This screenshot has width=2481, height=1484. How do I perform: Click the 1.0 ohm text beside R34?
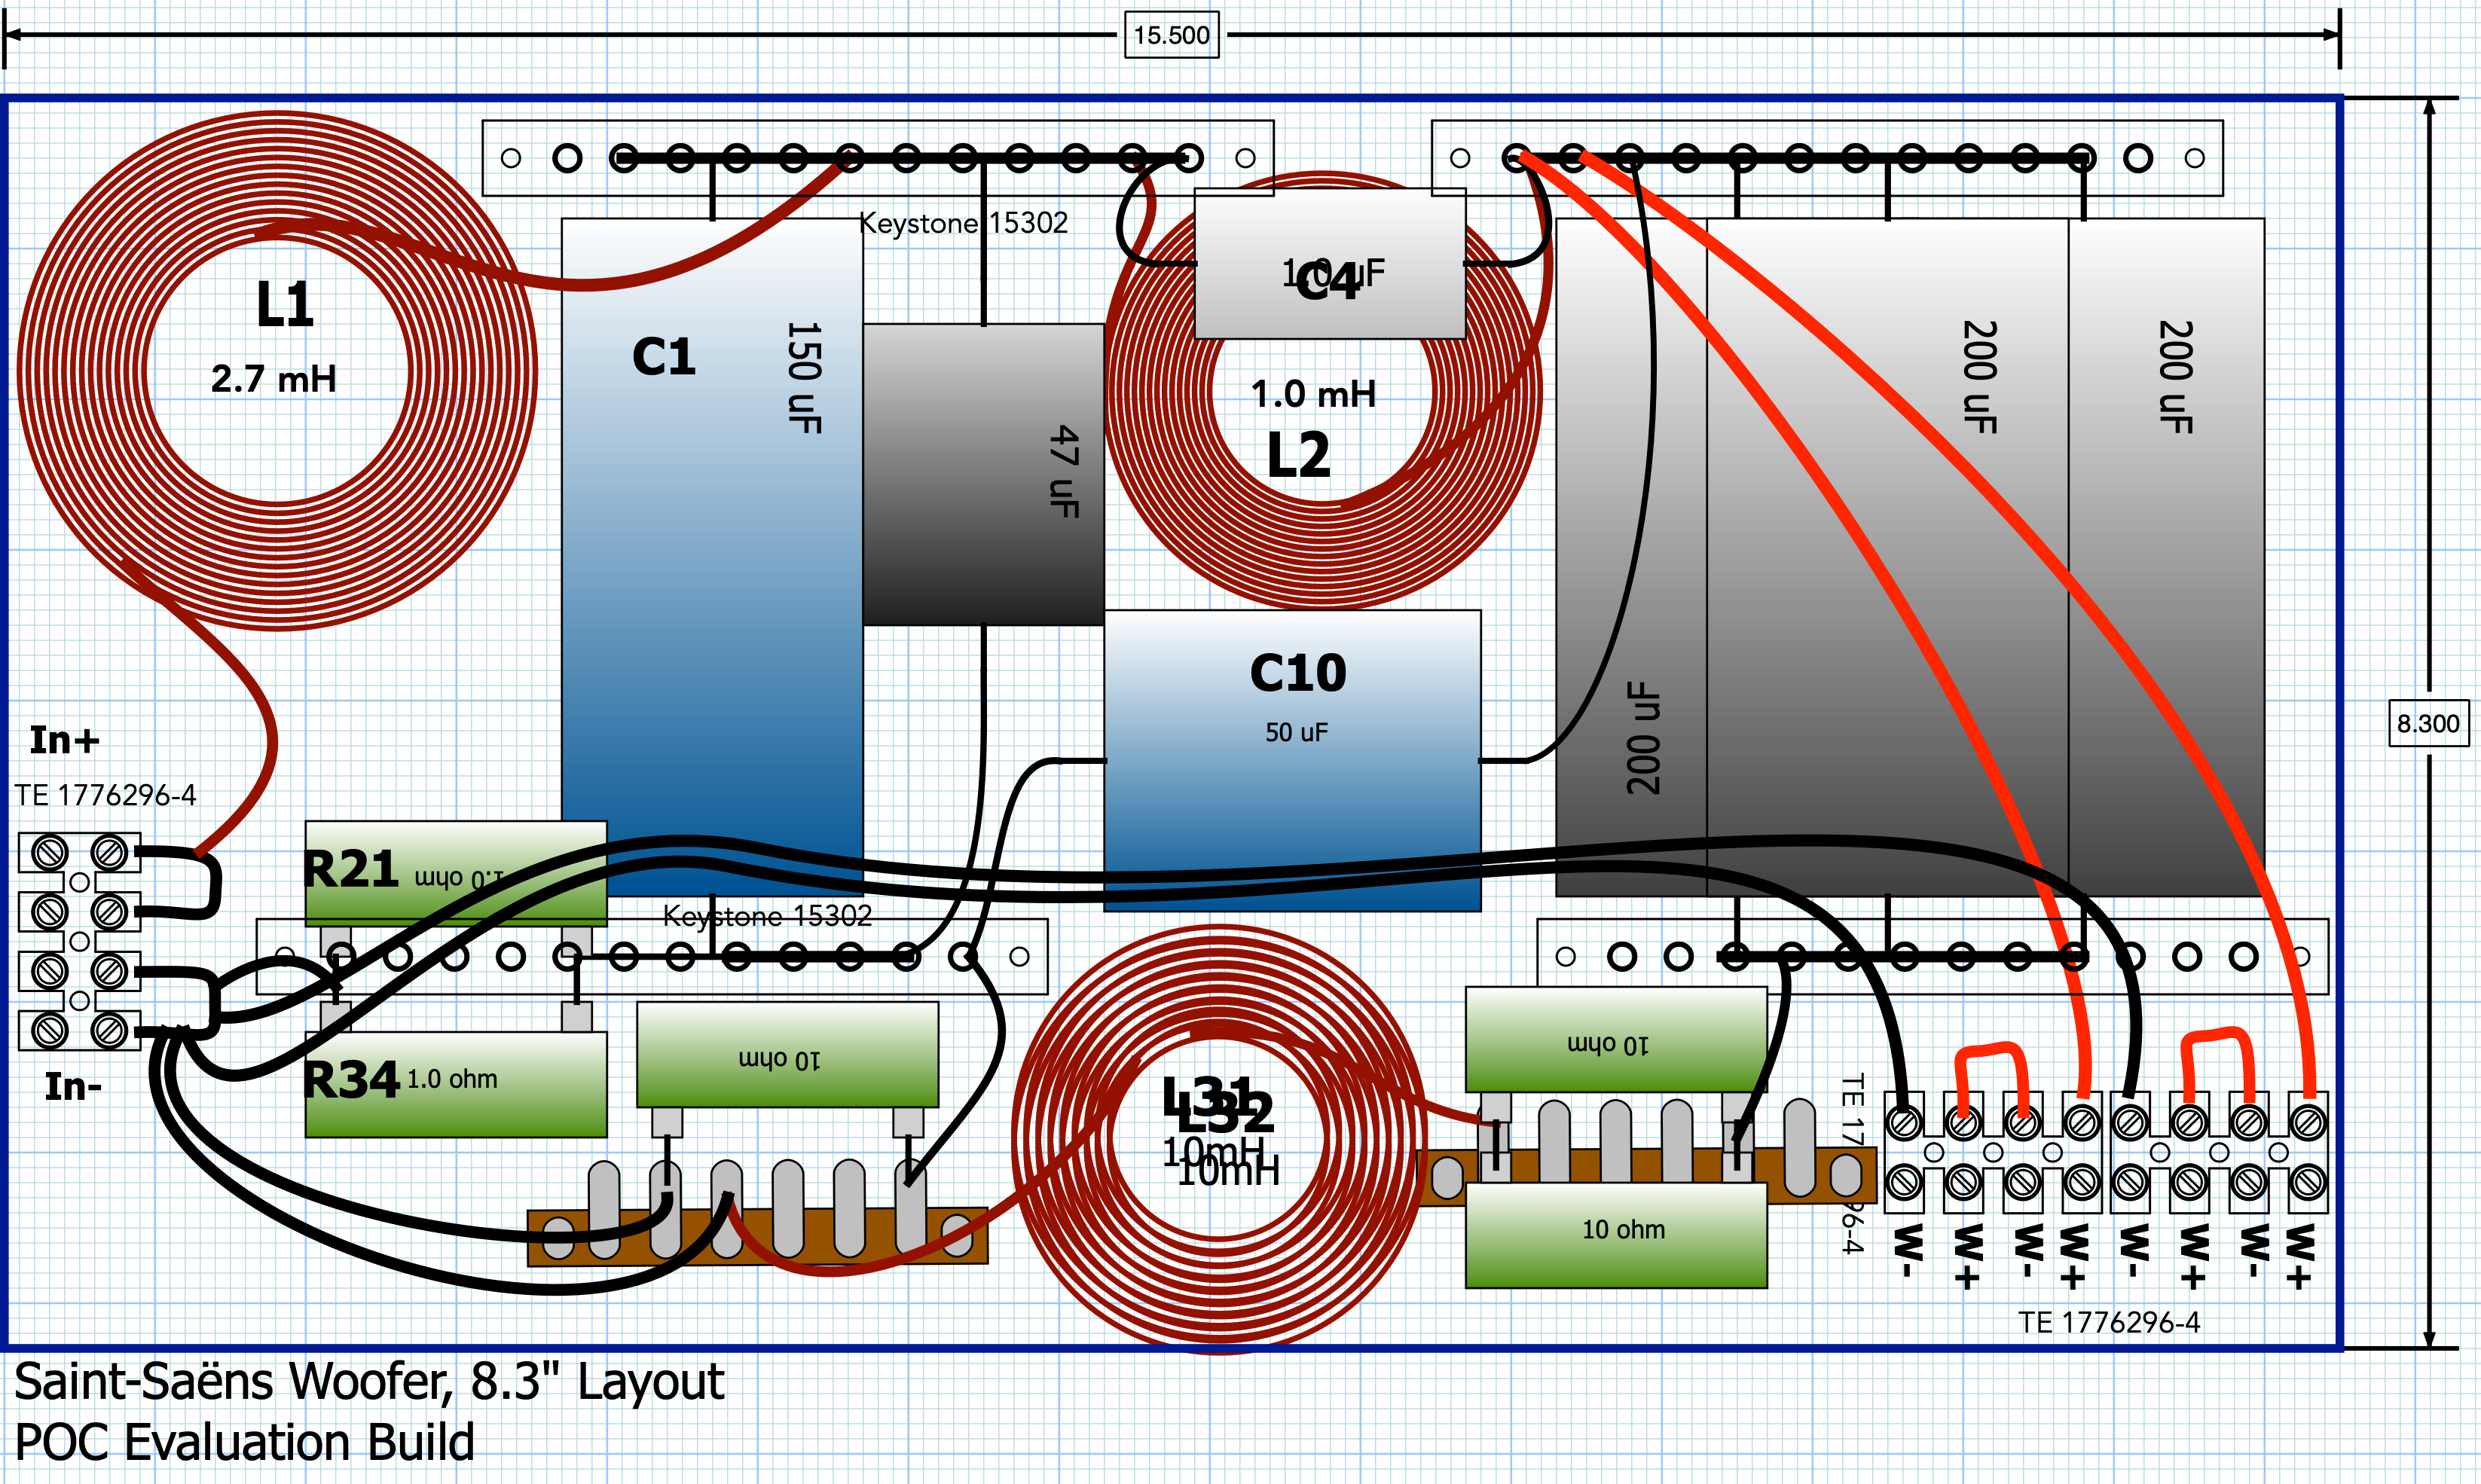point(452,1079)
